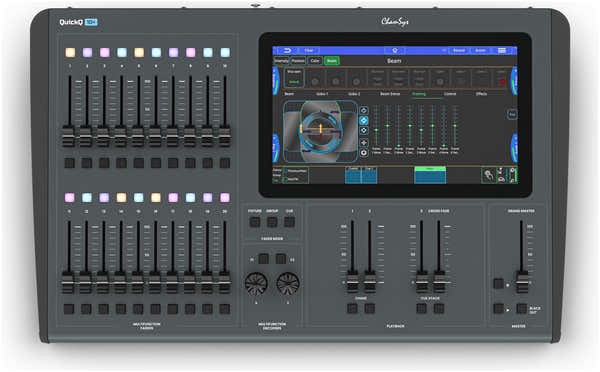This screenshot has width=600, height=372.
Task: Tap the green-topped tile at touchscreen bottom center
Action: 430,175
